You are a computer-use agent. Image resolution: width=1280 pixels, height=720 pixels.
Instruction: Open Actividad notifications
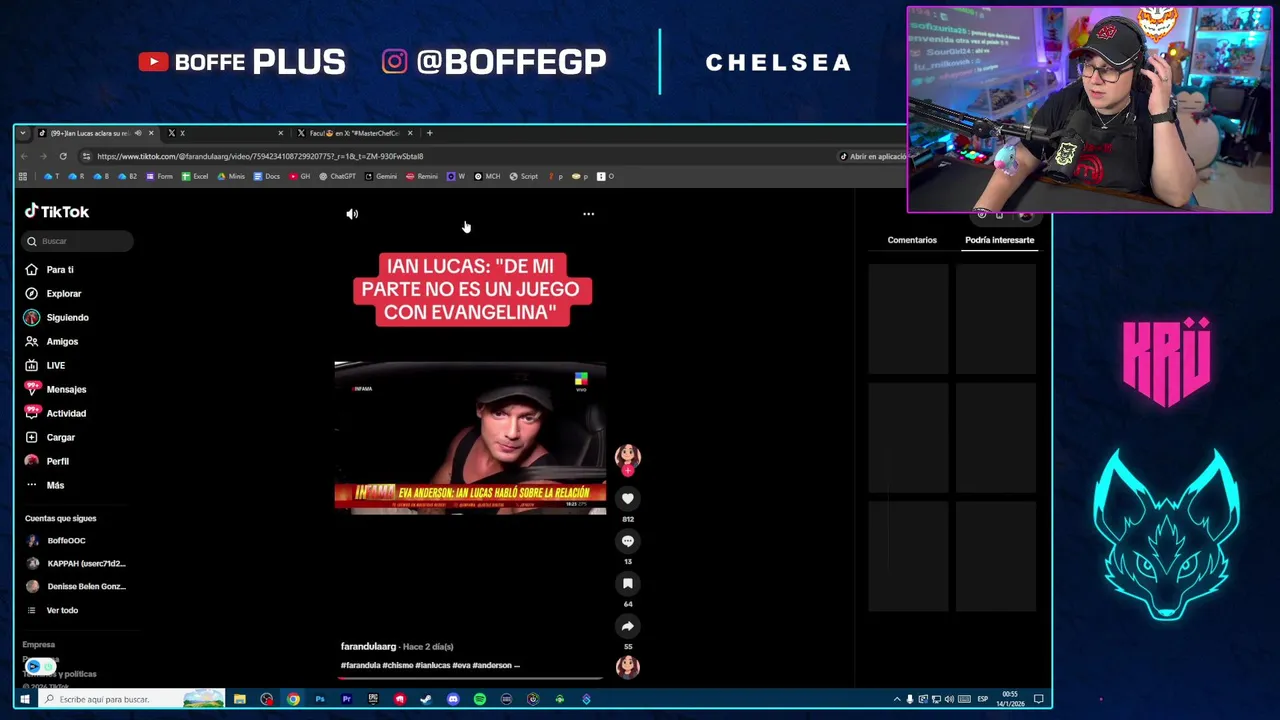coord(56,414)
